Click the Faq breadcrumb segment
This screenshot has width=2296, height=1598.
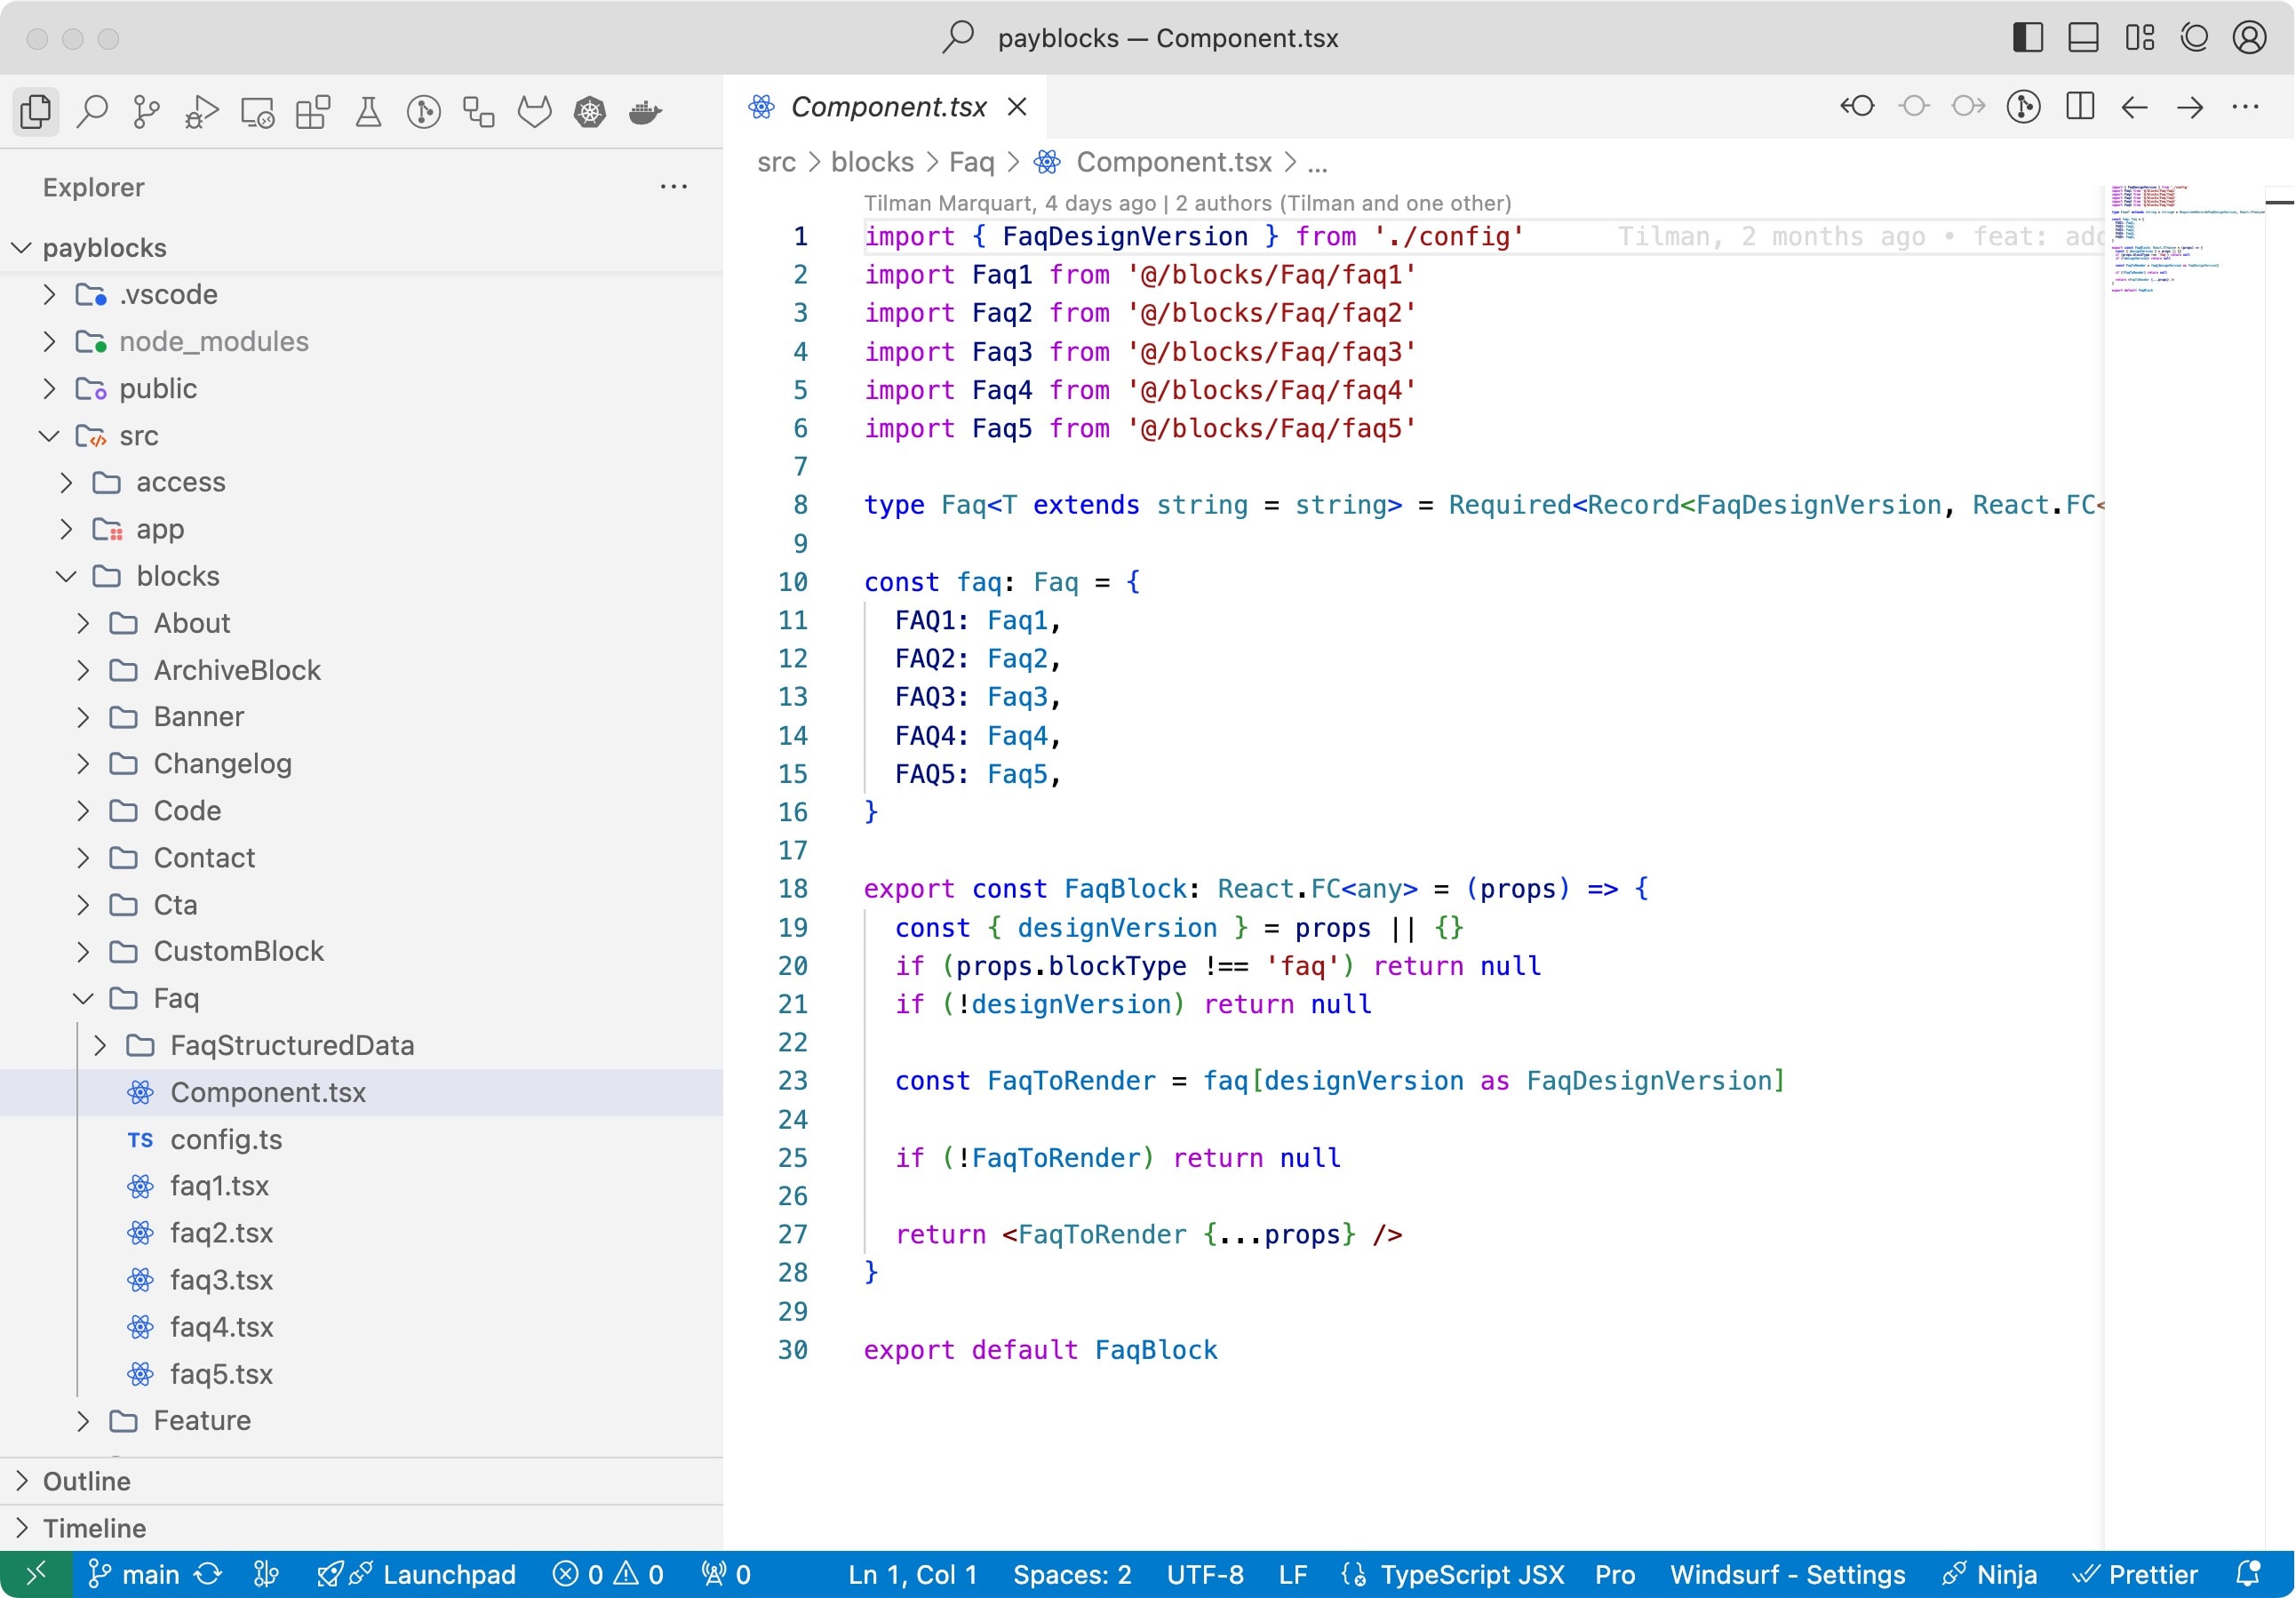[x=971, y=162]
